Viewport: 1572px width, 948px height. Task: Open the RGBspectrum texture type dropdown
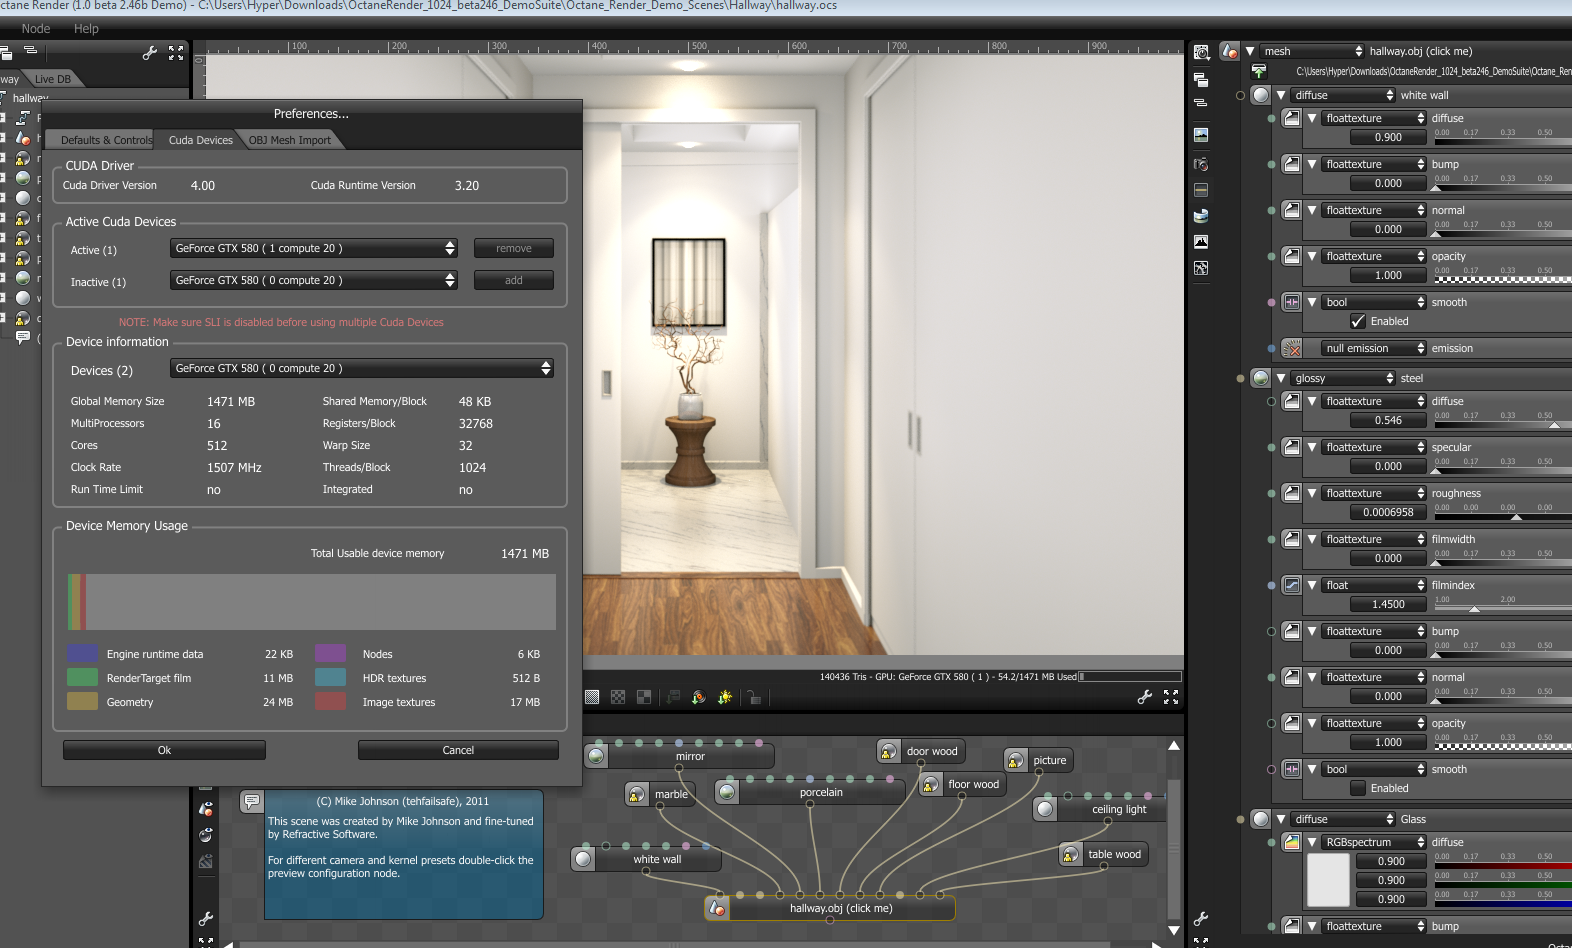(x=1374, y=842)
